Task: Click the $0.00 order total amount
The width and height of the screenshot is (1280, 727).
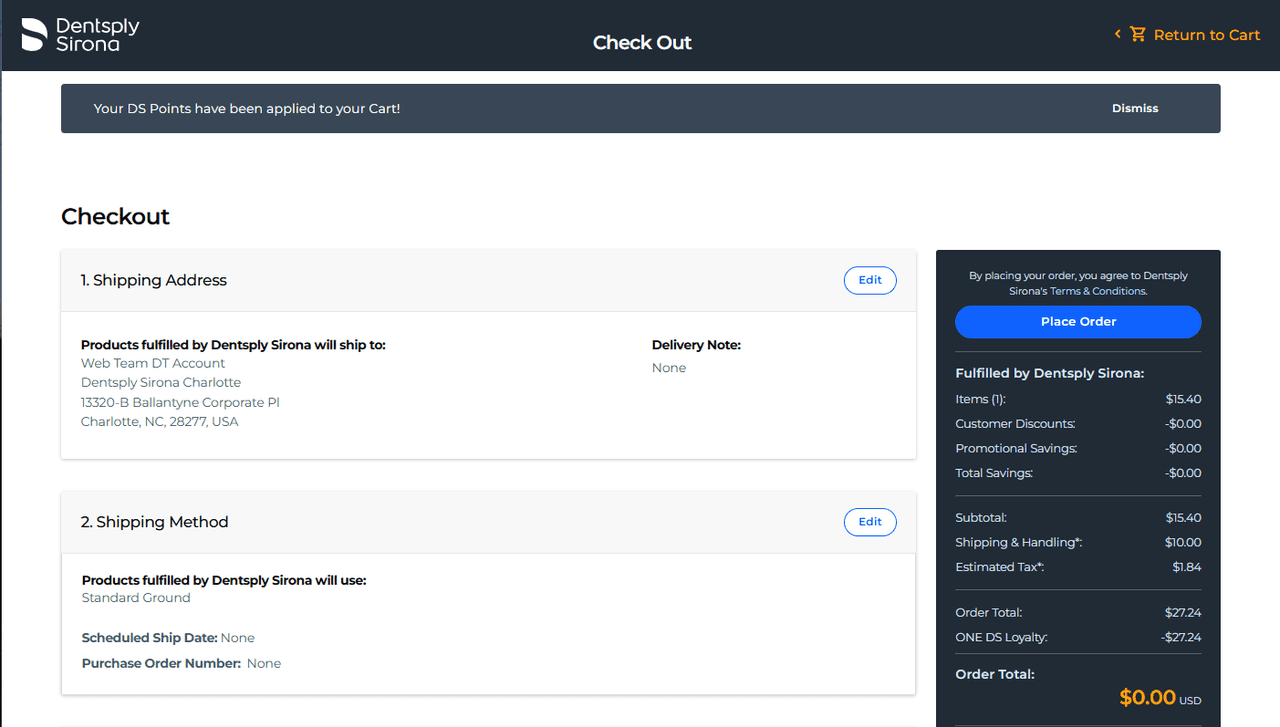Action: click(1147, 697)
